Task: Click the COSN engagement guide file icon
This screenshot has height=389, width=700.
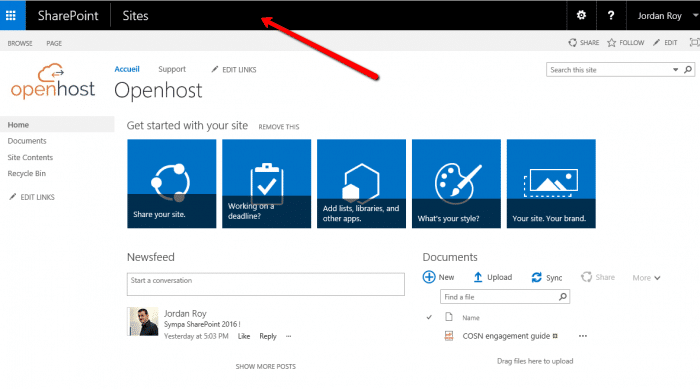Action: pyautogui.click(x=449, y=336)
